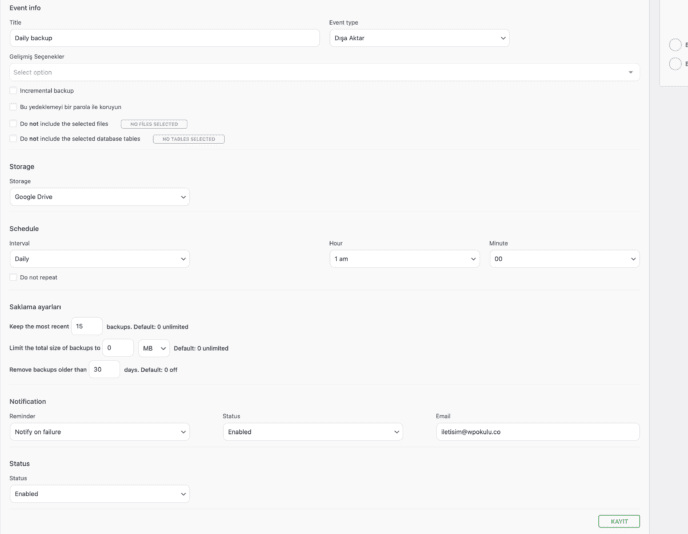The image size is (688, 534).
Task: Click the Title field containing Daily backup
Action: point(164,38)
